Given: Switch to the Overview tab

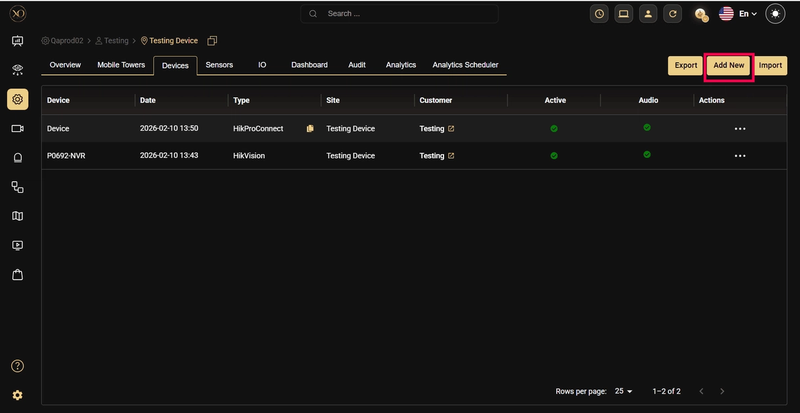Looking at the screenshot, I should point(65,65).
